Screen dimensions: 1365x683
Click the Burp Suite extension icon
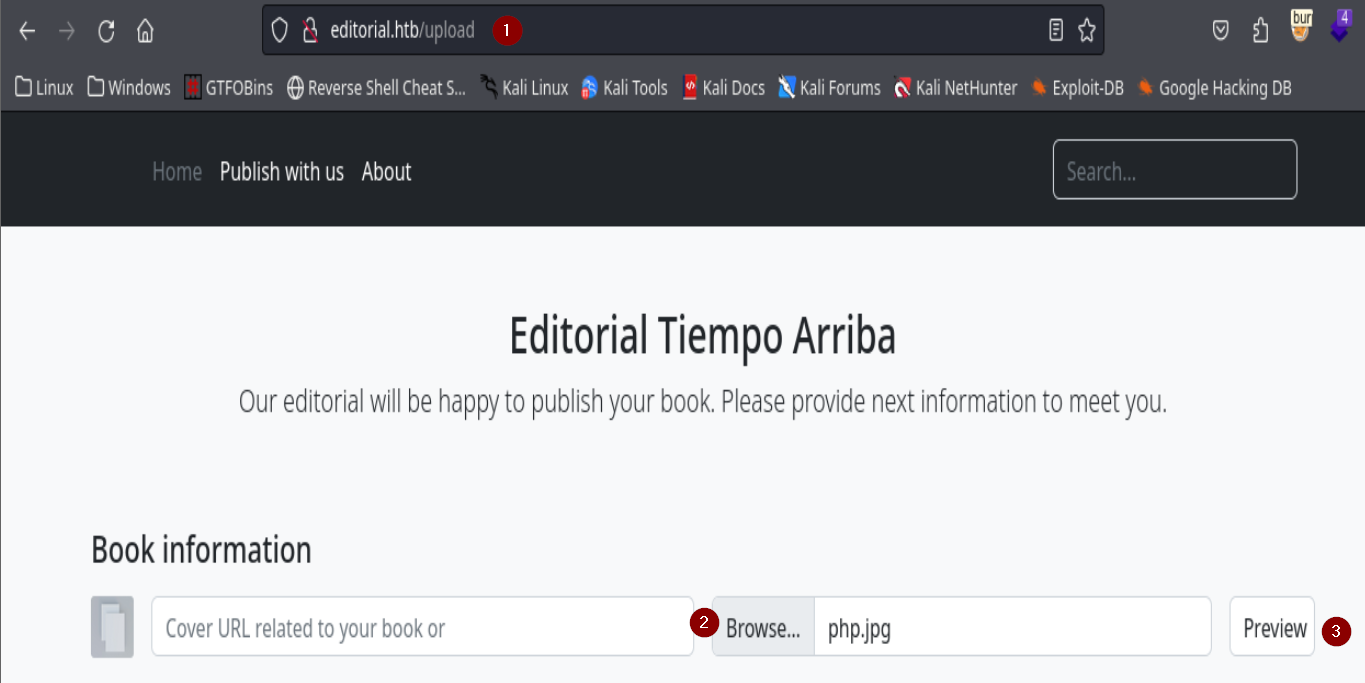(x=1301, y=25)
